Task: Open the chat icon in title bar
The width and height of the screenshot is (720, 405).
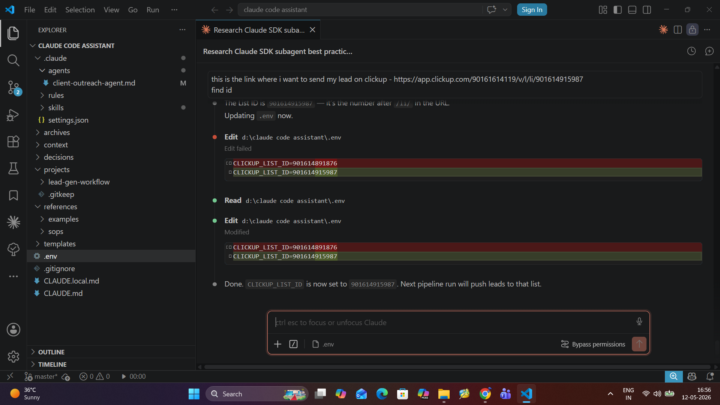Action: 491,10
